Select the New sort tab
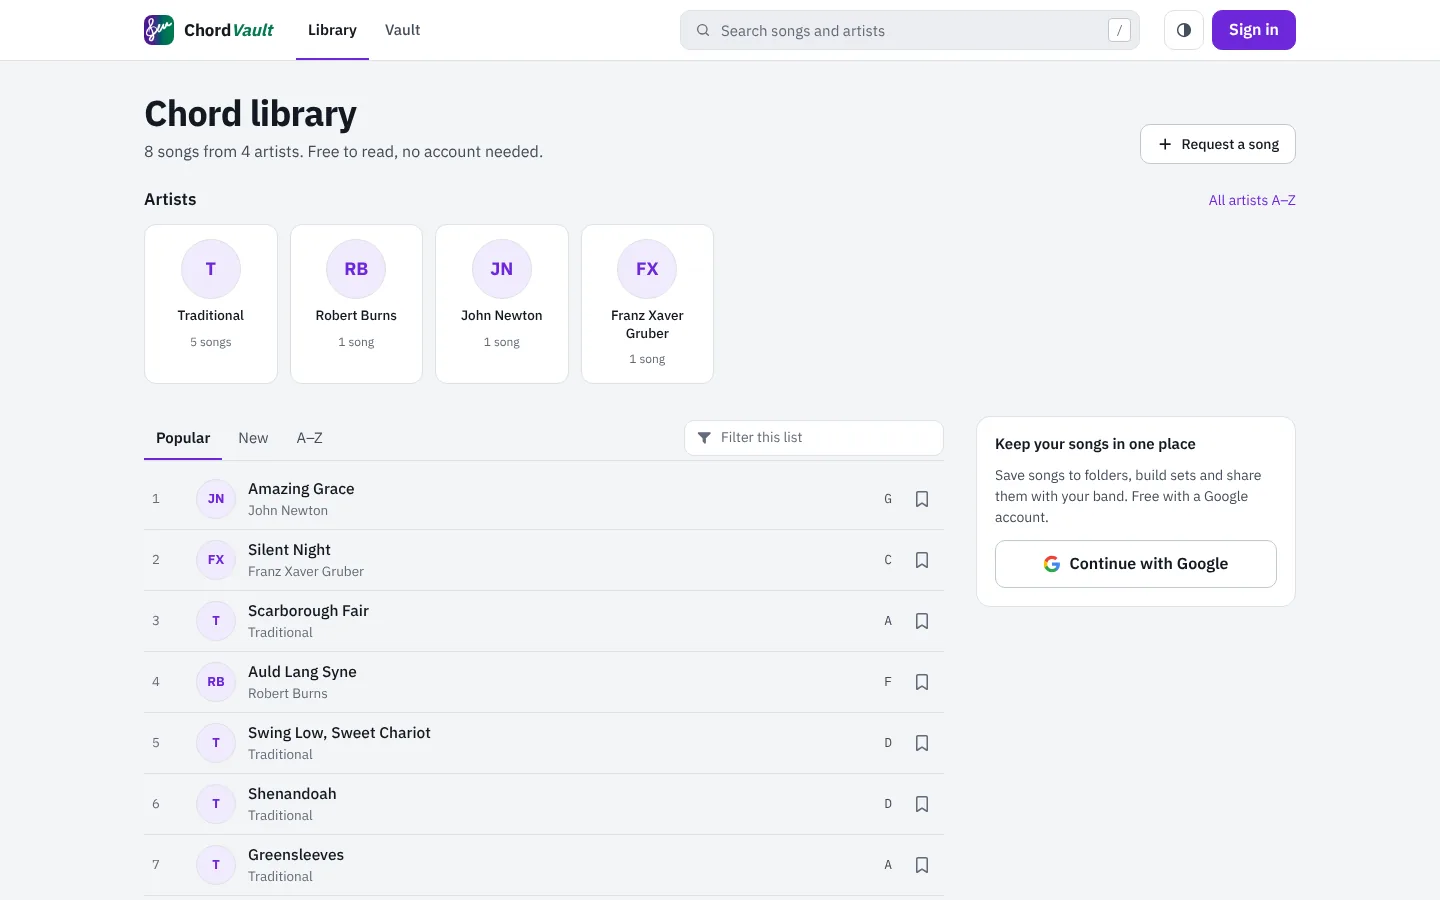Viewport: 1440px width, 900px height. click(253, 438)
